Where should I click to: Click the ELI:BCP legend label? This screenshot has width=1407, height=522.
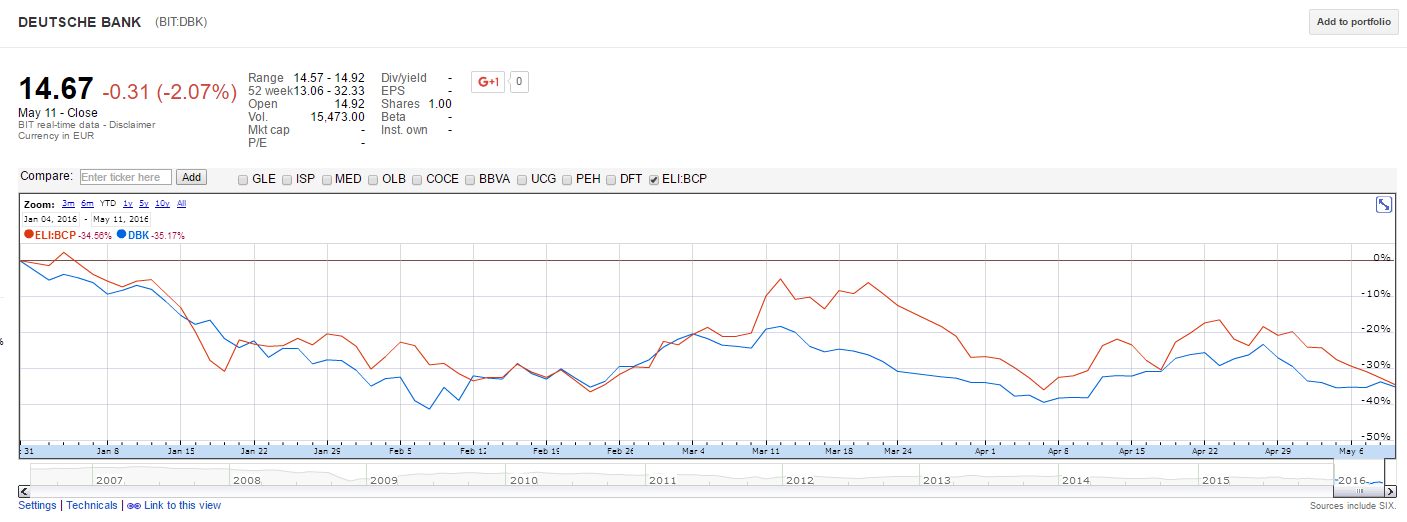pyautogui.click(x=55, y=235)
